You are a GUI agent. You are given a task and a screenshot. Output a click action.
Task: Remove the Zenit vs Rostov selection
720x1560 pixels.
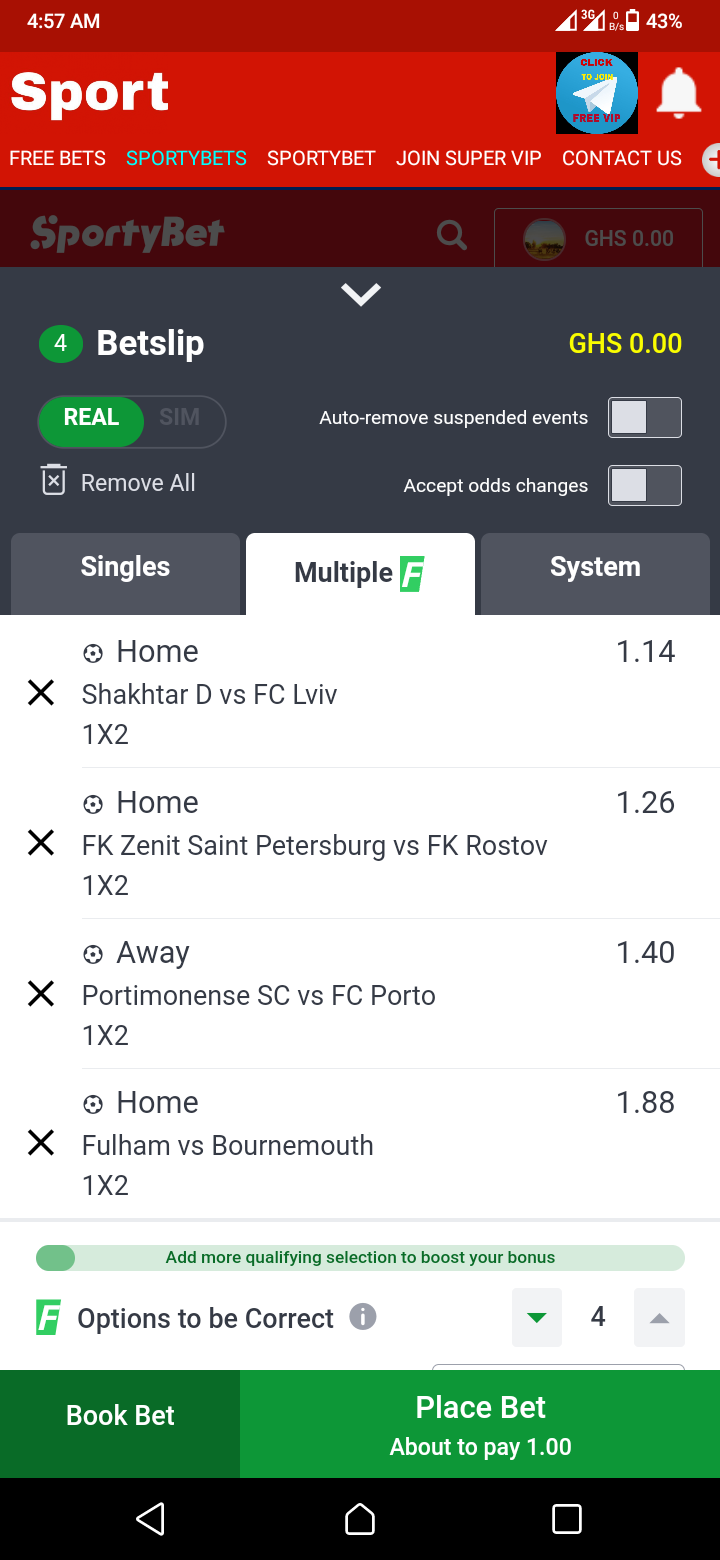pos(41,843)
